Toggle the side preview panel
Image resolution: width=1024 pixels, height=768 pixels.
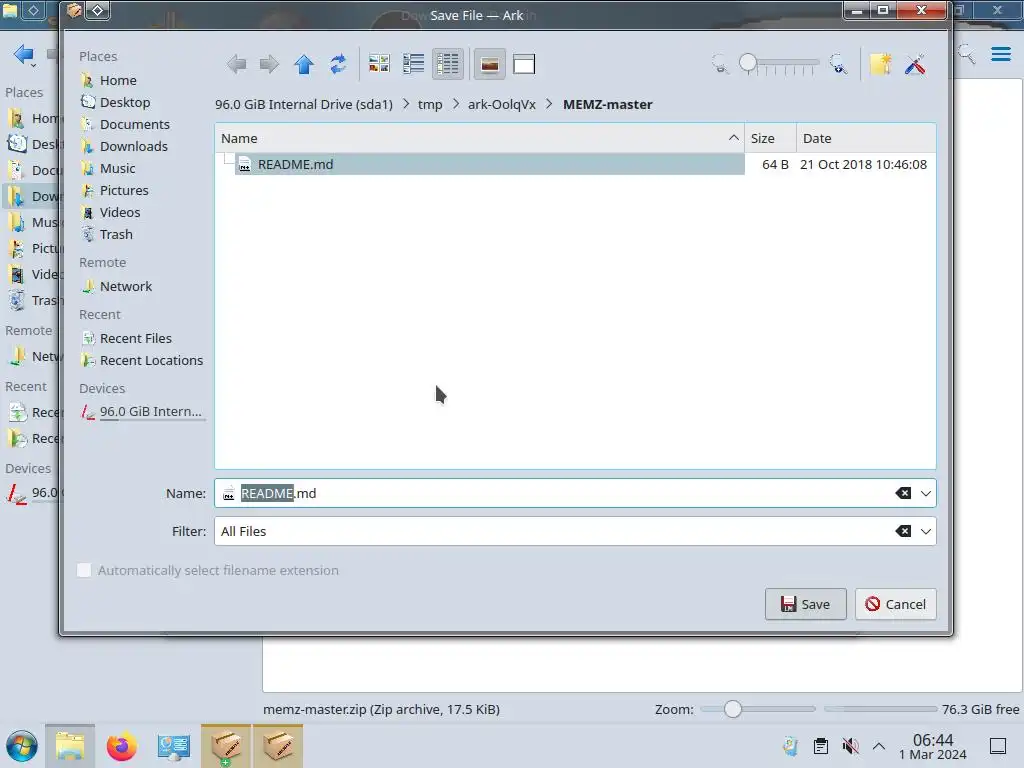pos(524,64)
